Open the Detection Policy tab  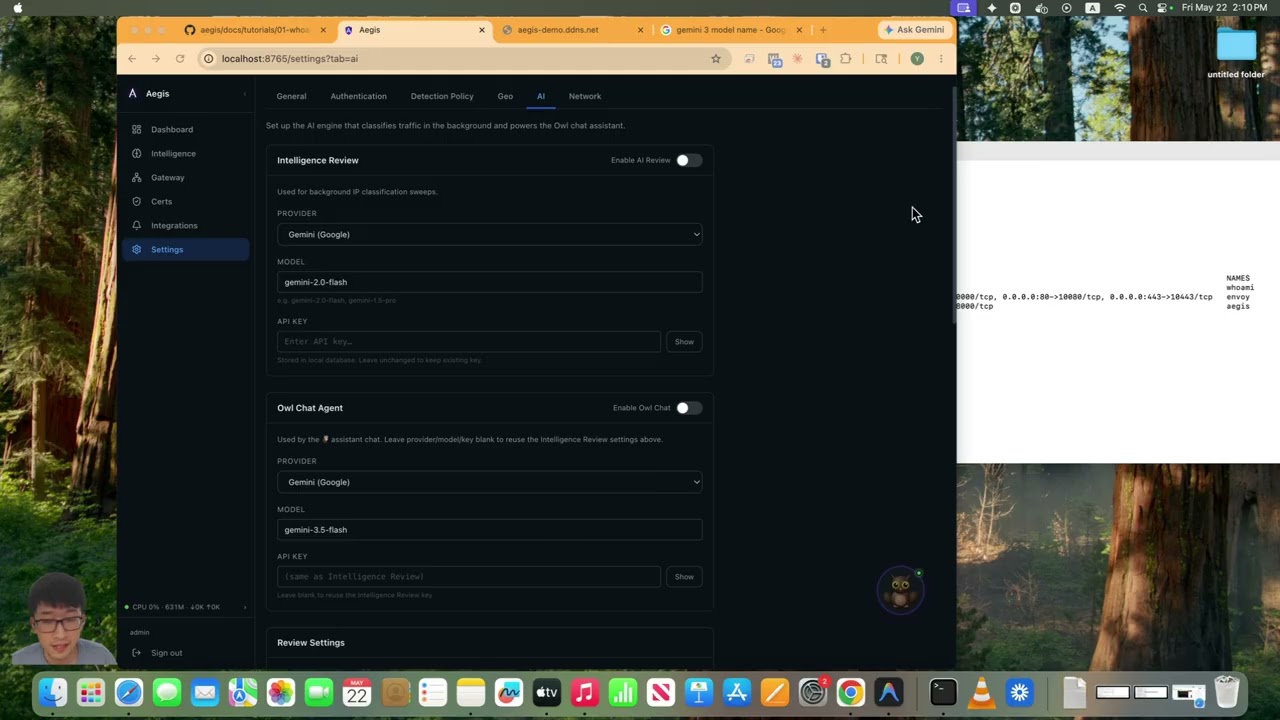click(442, 96)
